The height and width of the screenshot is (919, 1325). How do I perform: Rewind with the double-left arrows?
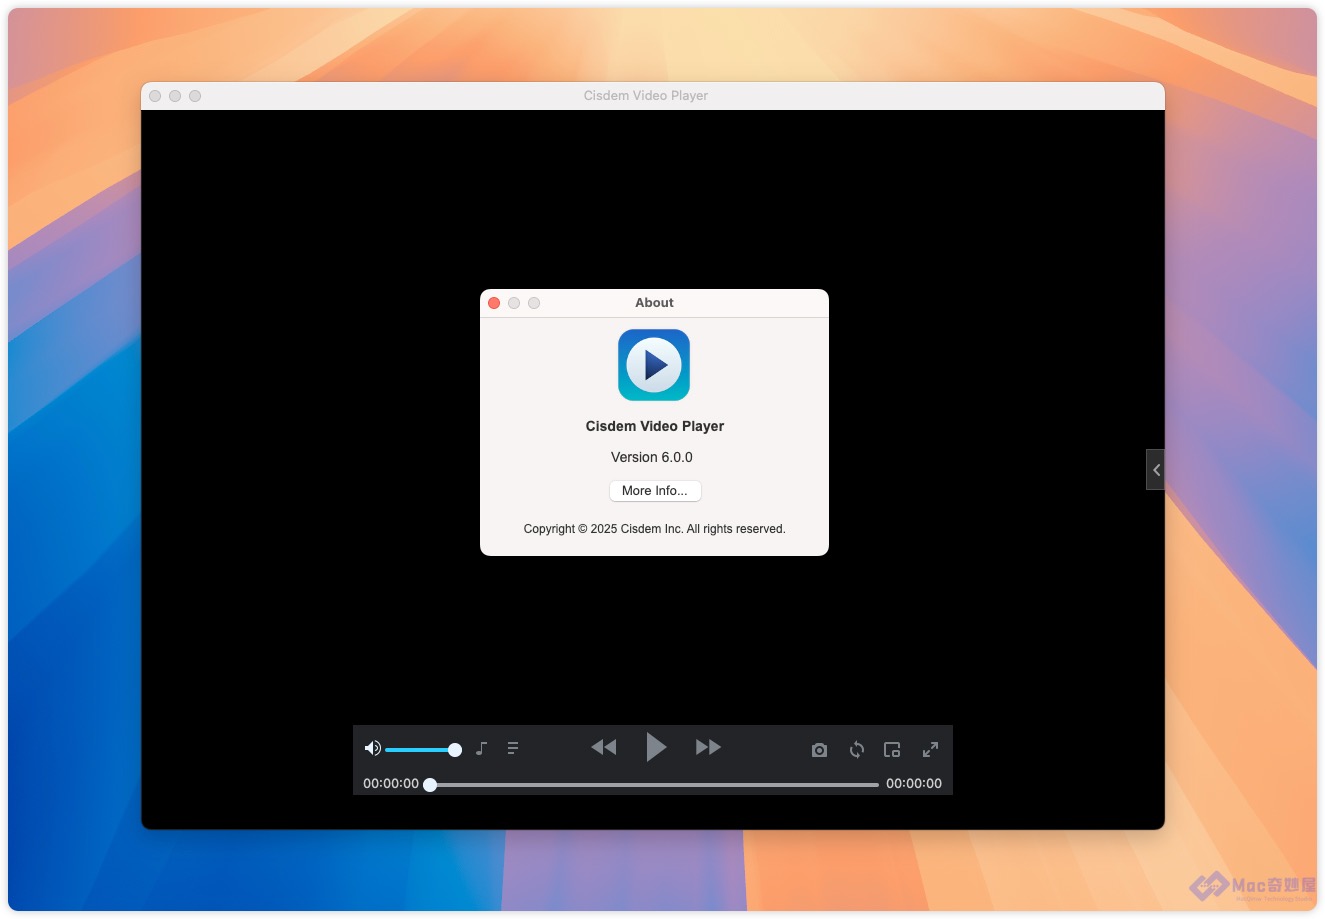coord(604,747)
